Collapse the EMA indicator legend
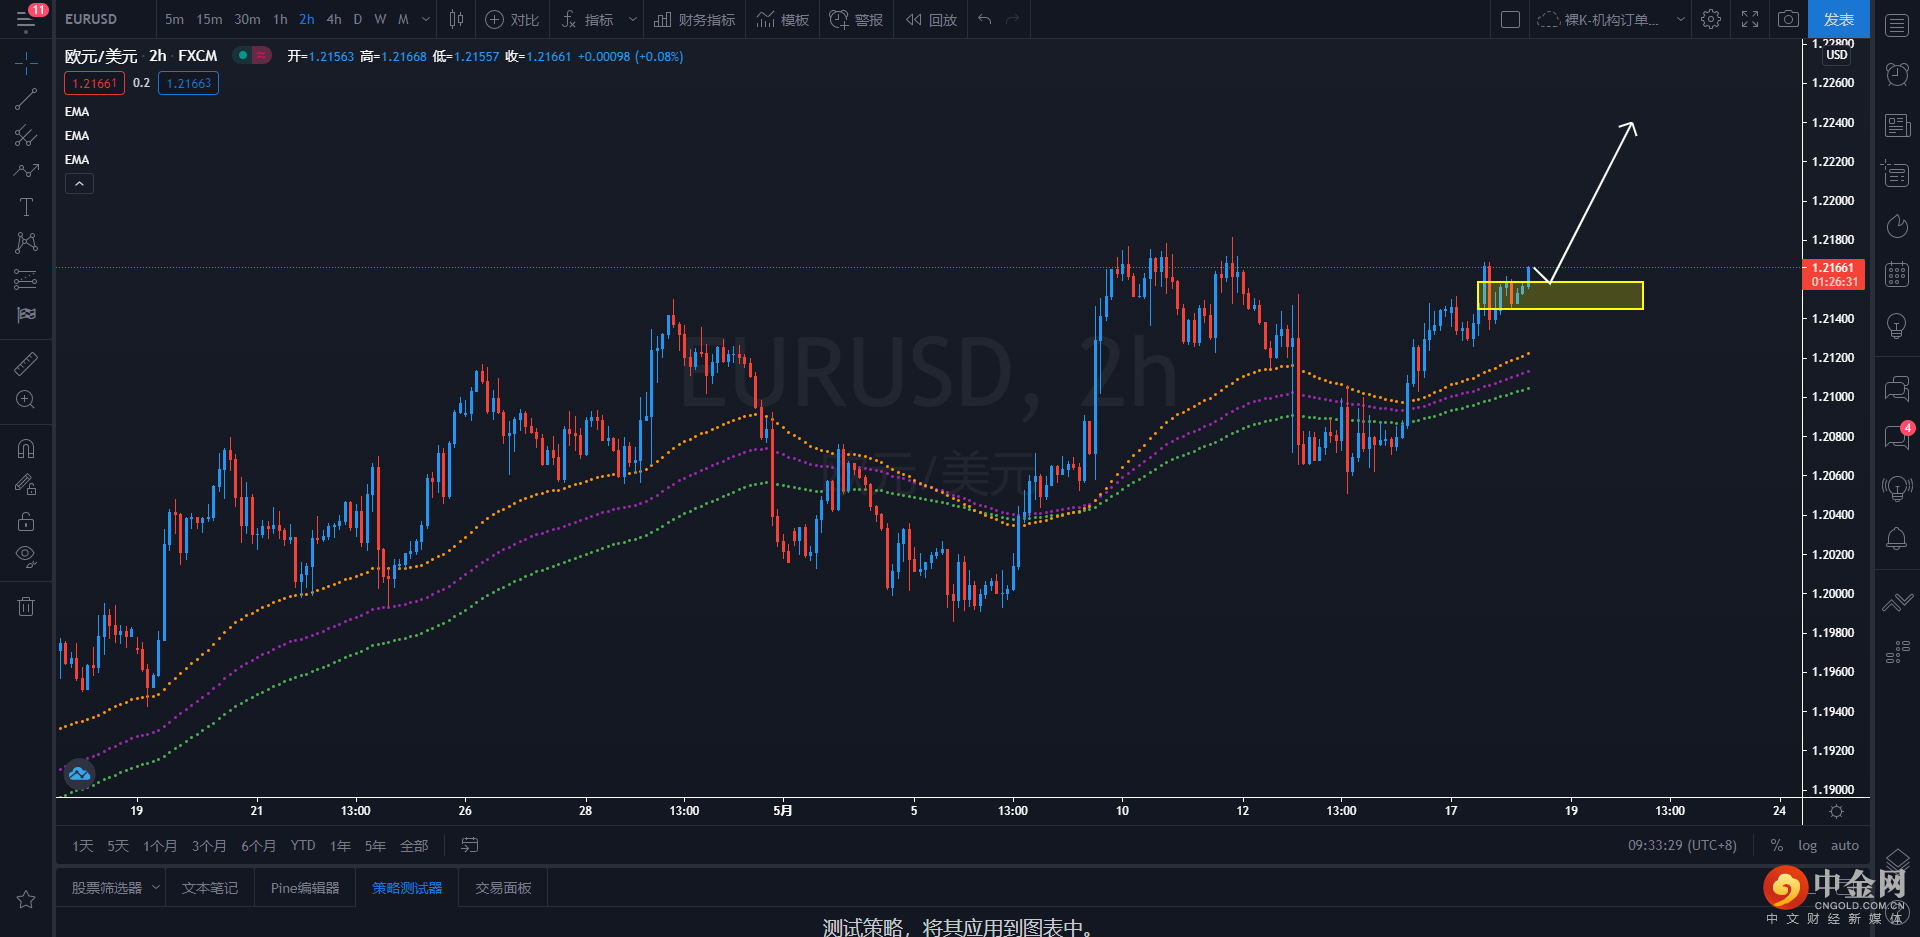 pos(79,184)
